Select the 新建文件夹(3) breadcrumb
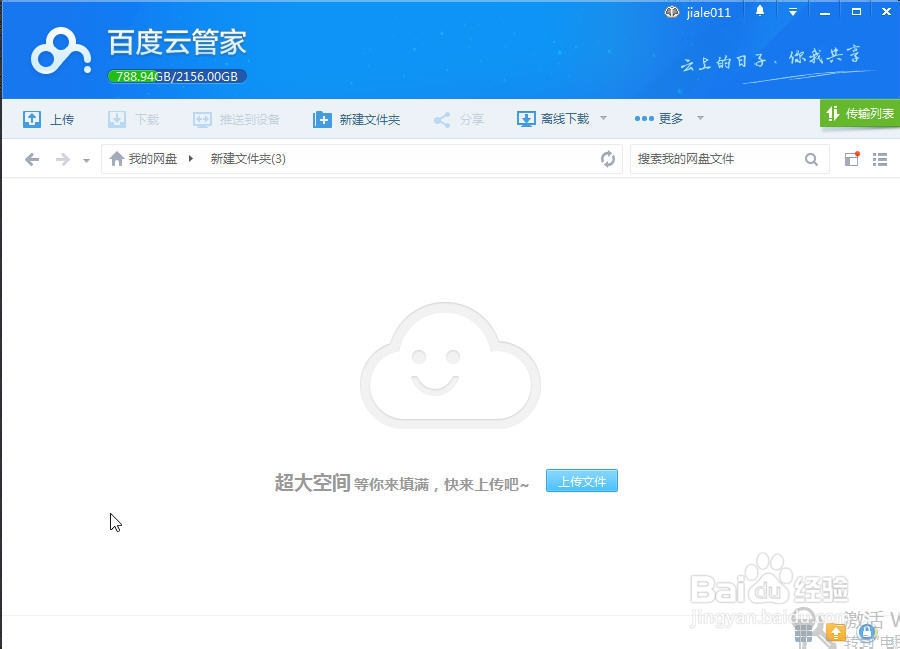 [248, 158]
